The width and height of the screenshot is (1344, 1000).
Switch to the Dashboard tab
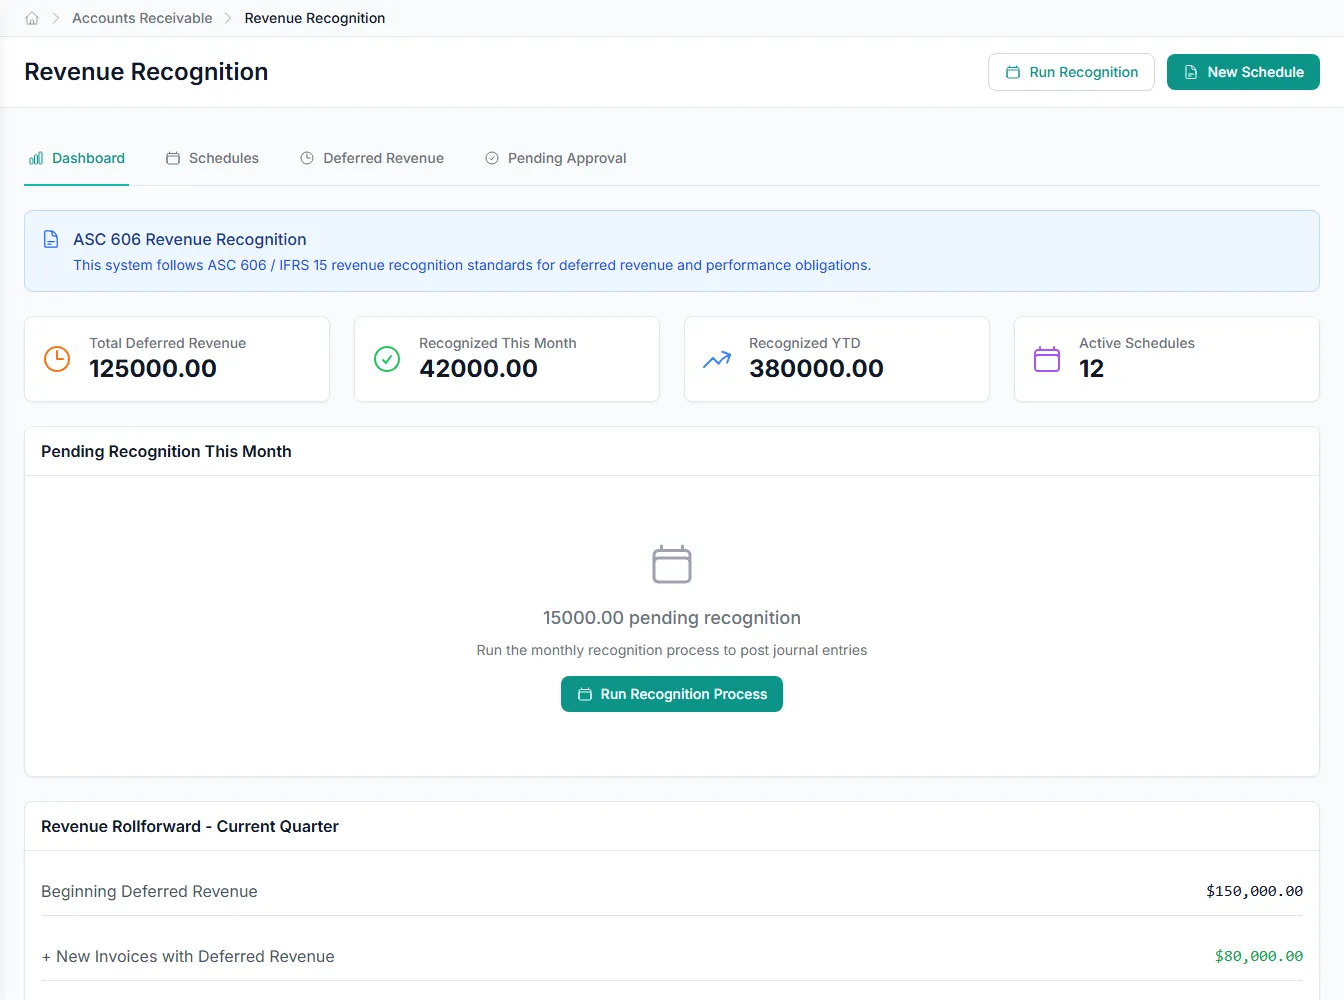(x=77, y=158)
